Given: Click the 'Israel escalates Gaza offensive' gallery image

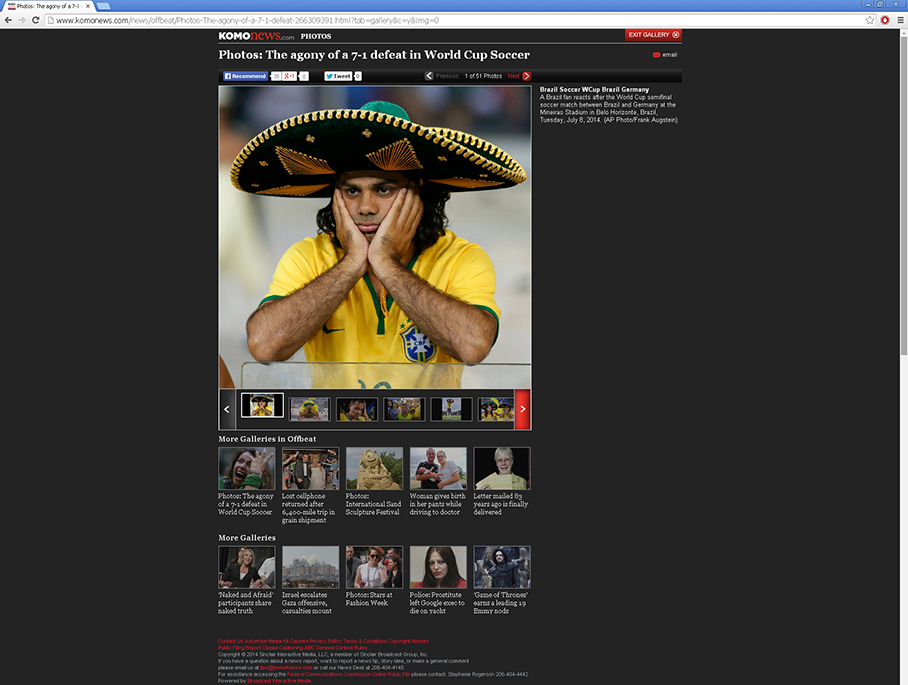Looking at the screenshot, I should [310, 567].
